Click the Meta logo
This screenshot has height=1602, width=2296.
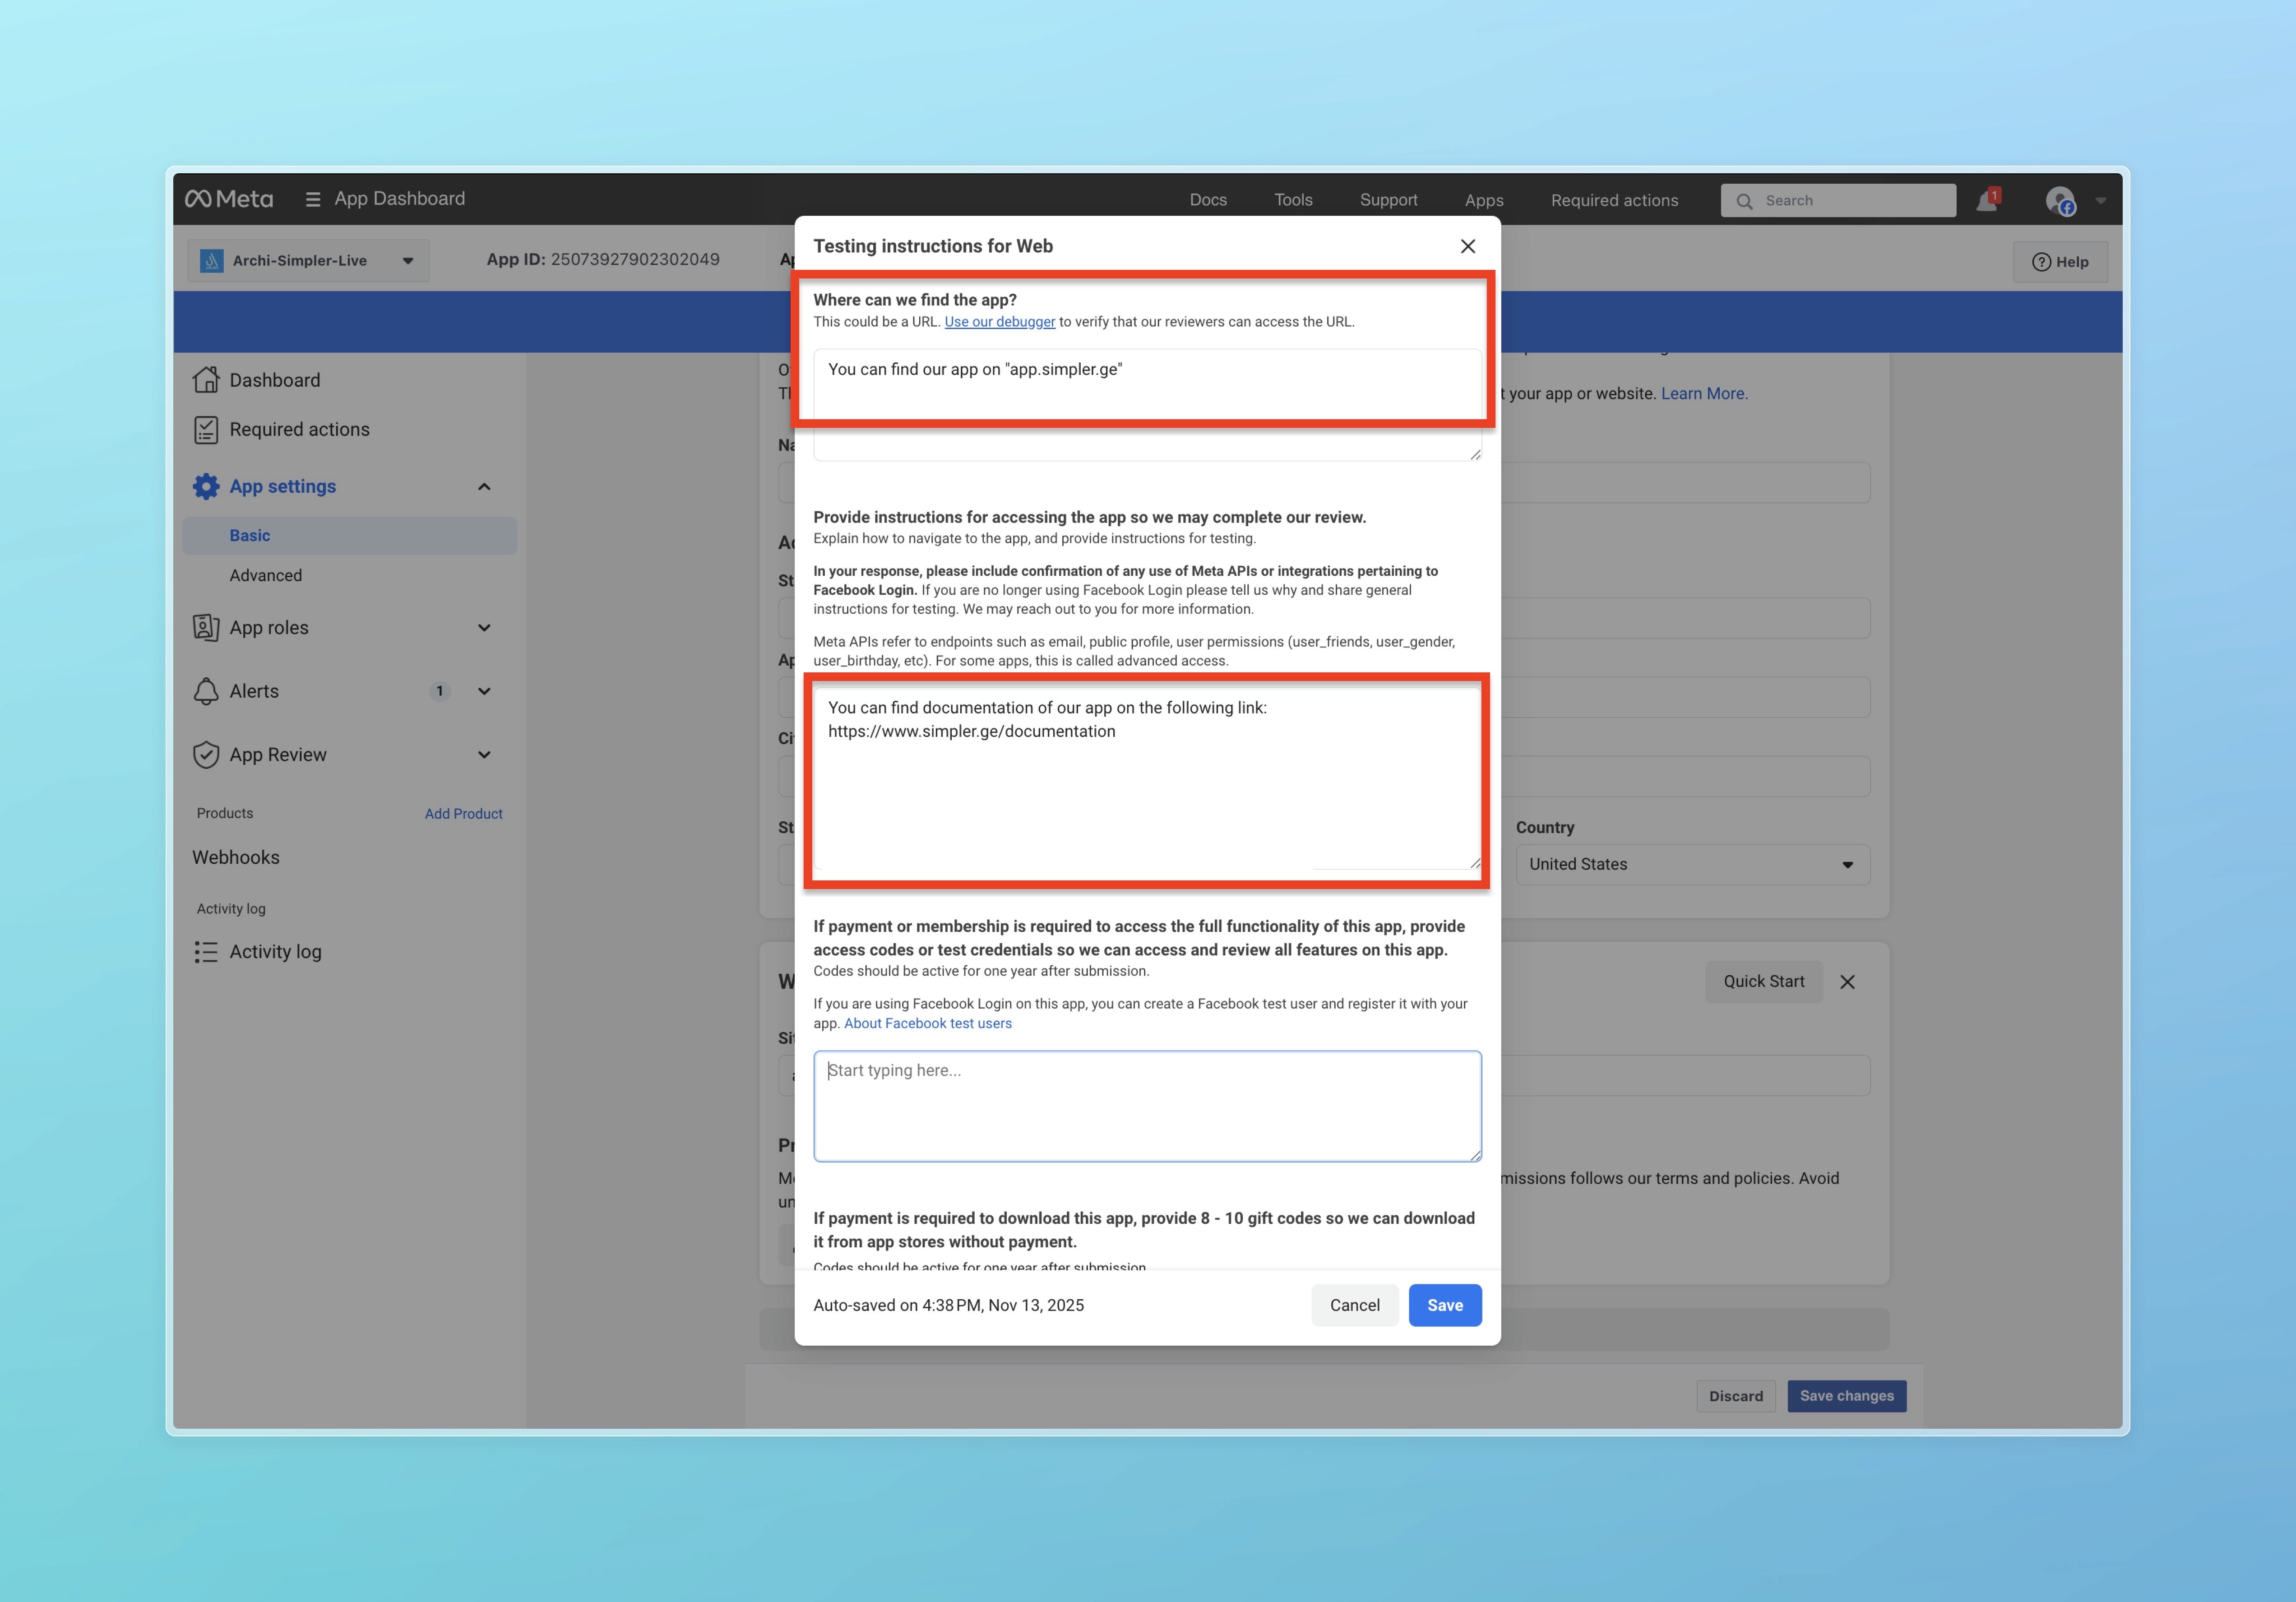(x=229, y=199)
